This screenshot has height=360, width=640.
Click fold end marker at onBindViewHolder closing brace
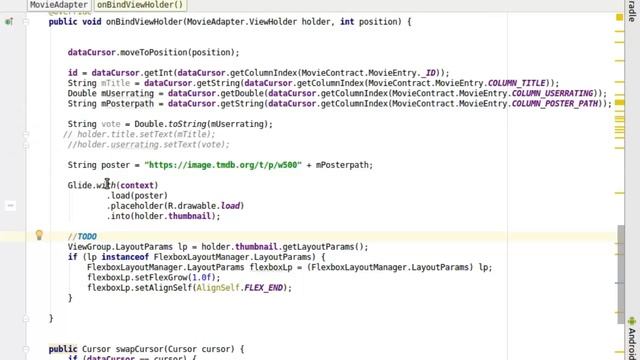click(26, 318)
